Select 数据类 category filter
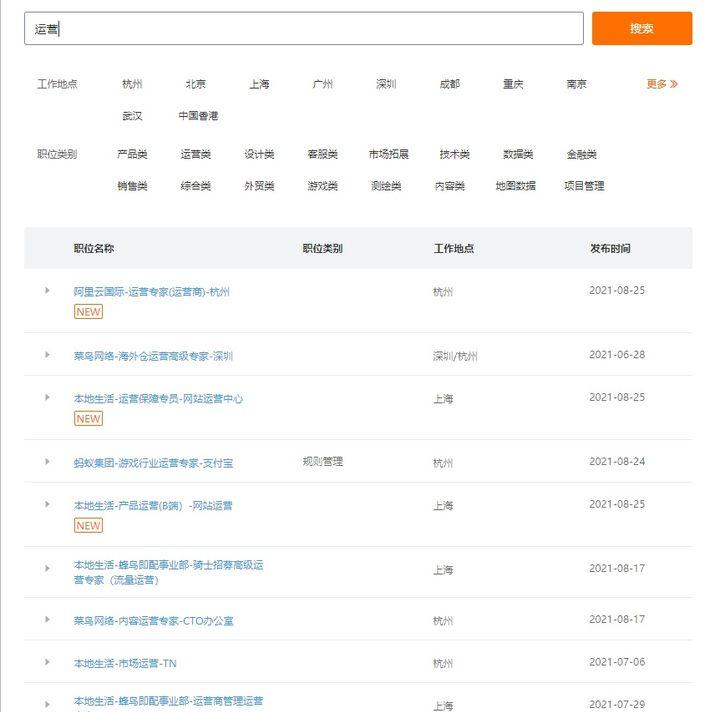 tap(518, 154)
